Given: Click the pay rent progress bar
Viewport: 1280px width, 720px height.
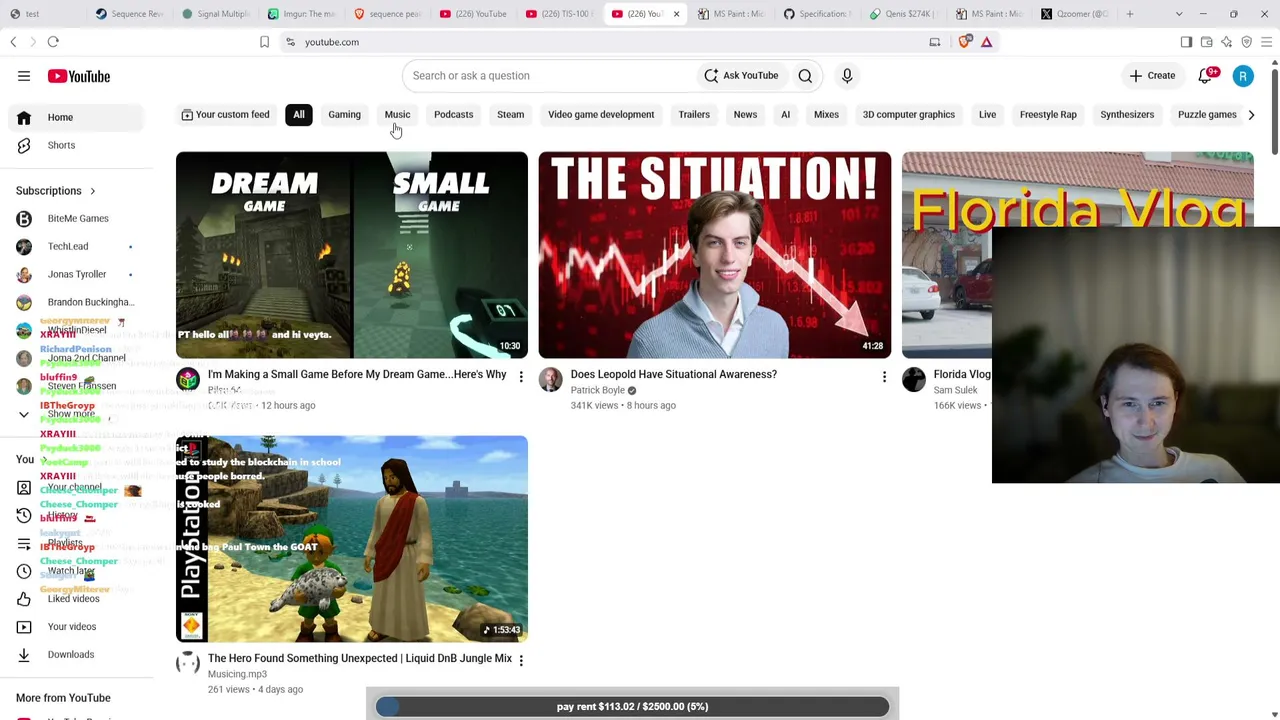Looking at the screenshot, I should (x=632, y=706).
